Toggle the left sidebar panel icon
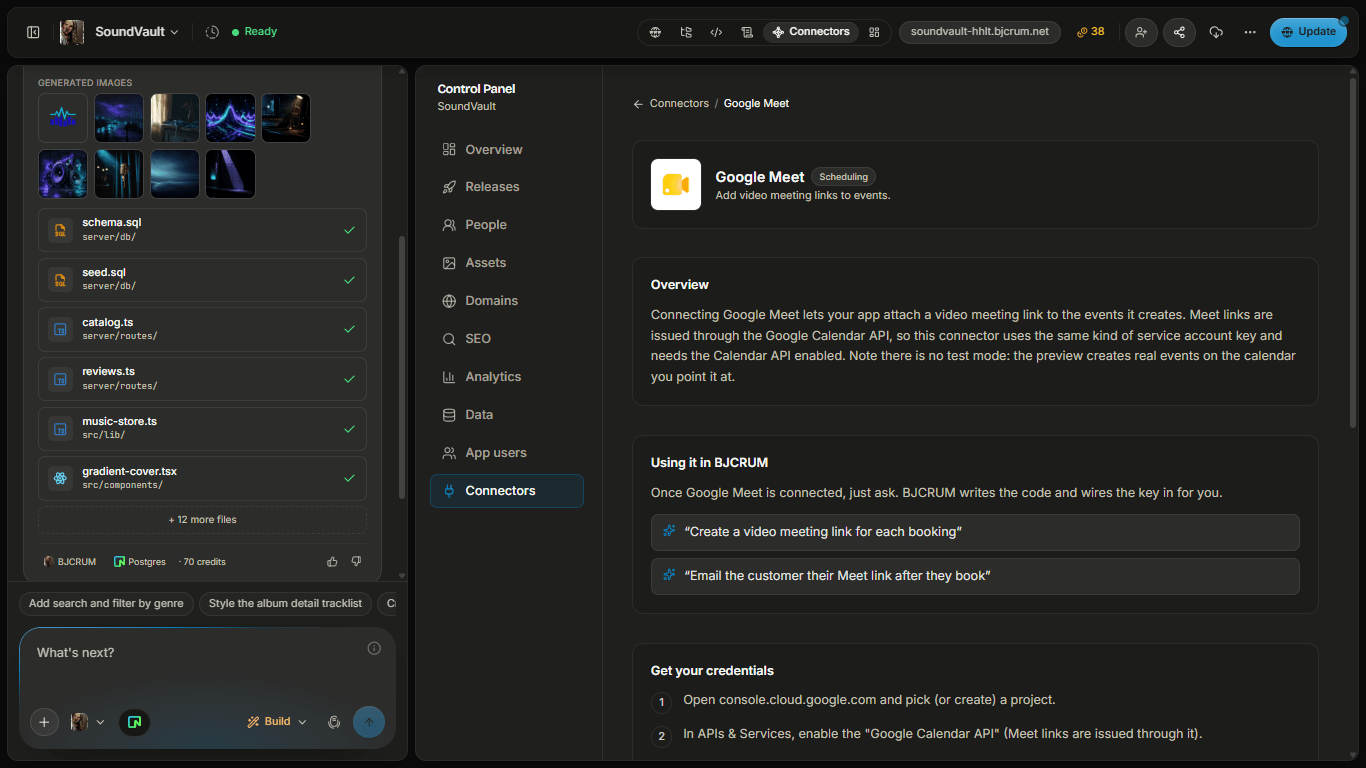Viewport: 1366px width, 768px height. 33,32
